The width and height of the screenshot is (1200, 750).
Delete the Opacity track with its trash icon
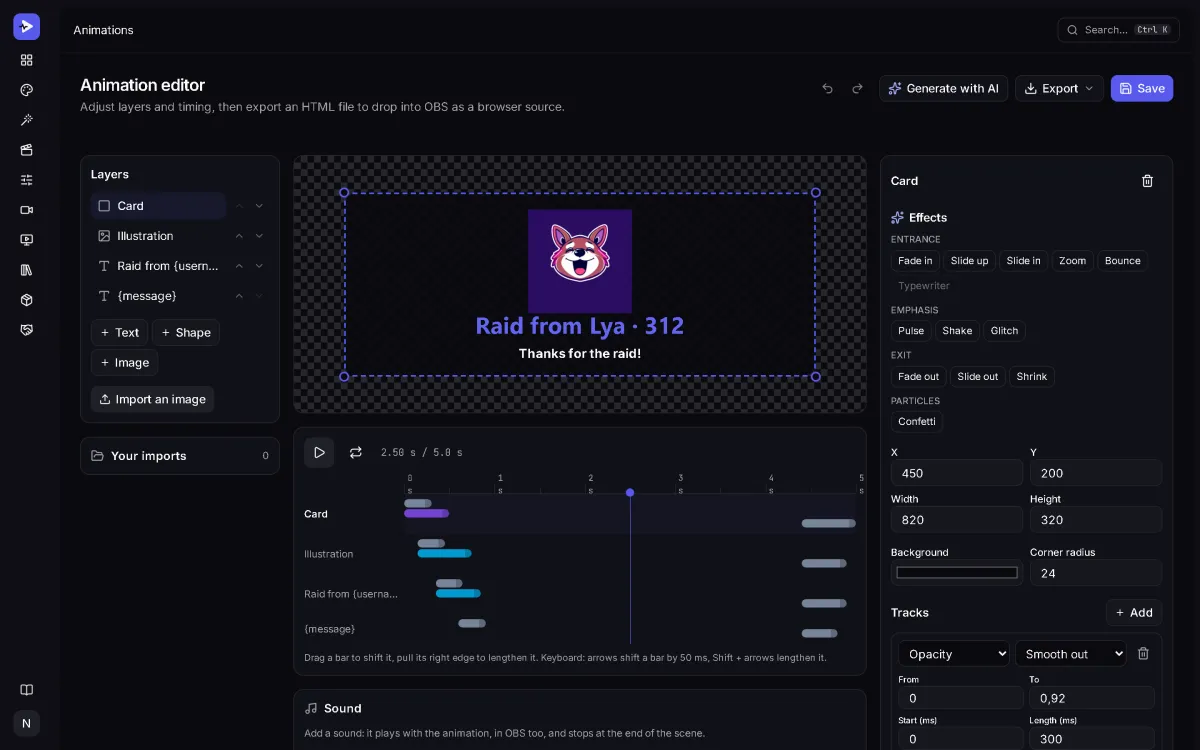point(1143,654)
